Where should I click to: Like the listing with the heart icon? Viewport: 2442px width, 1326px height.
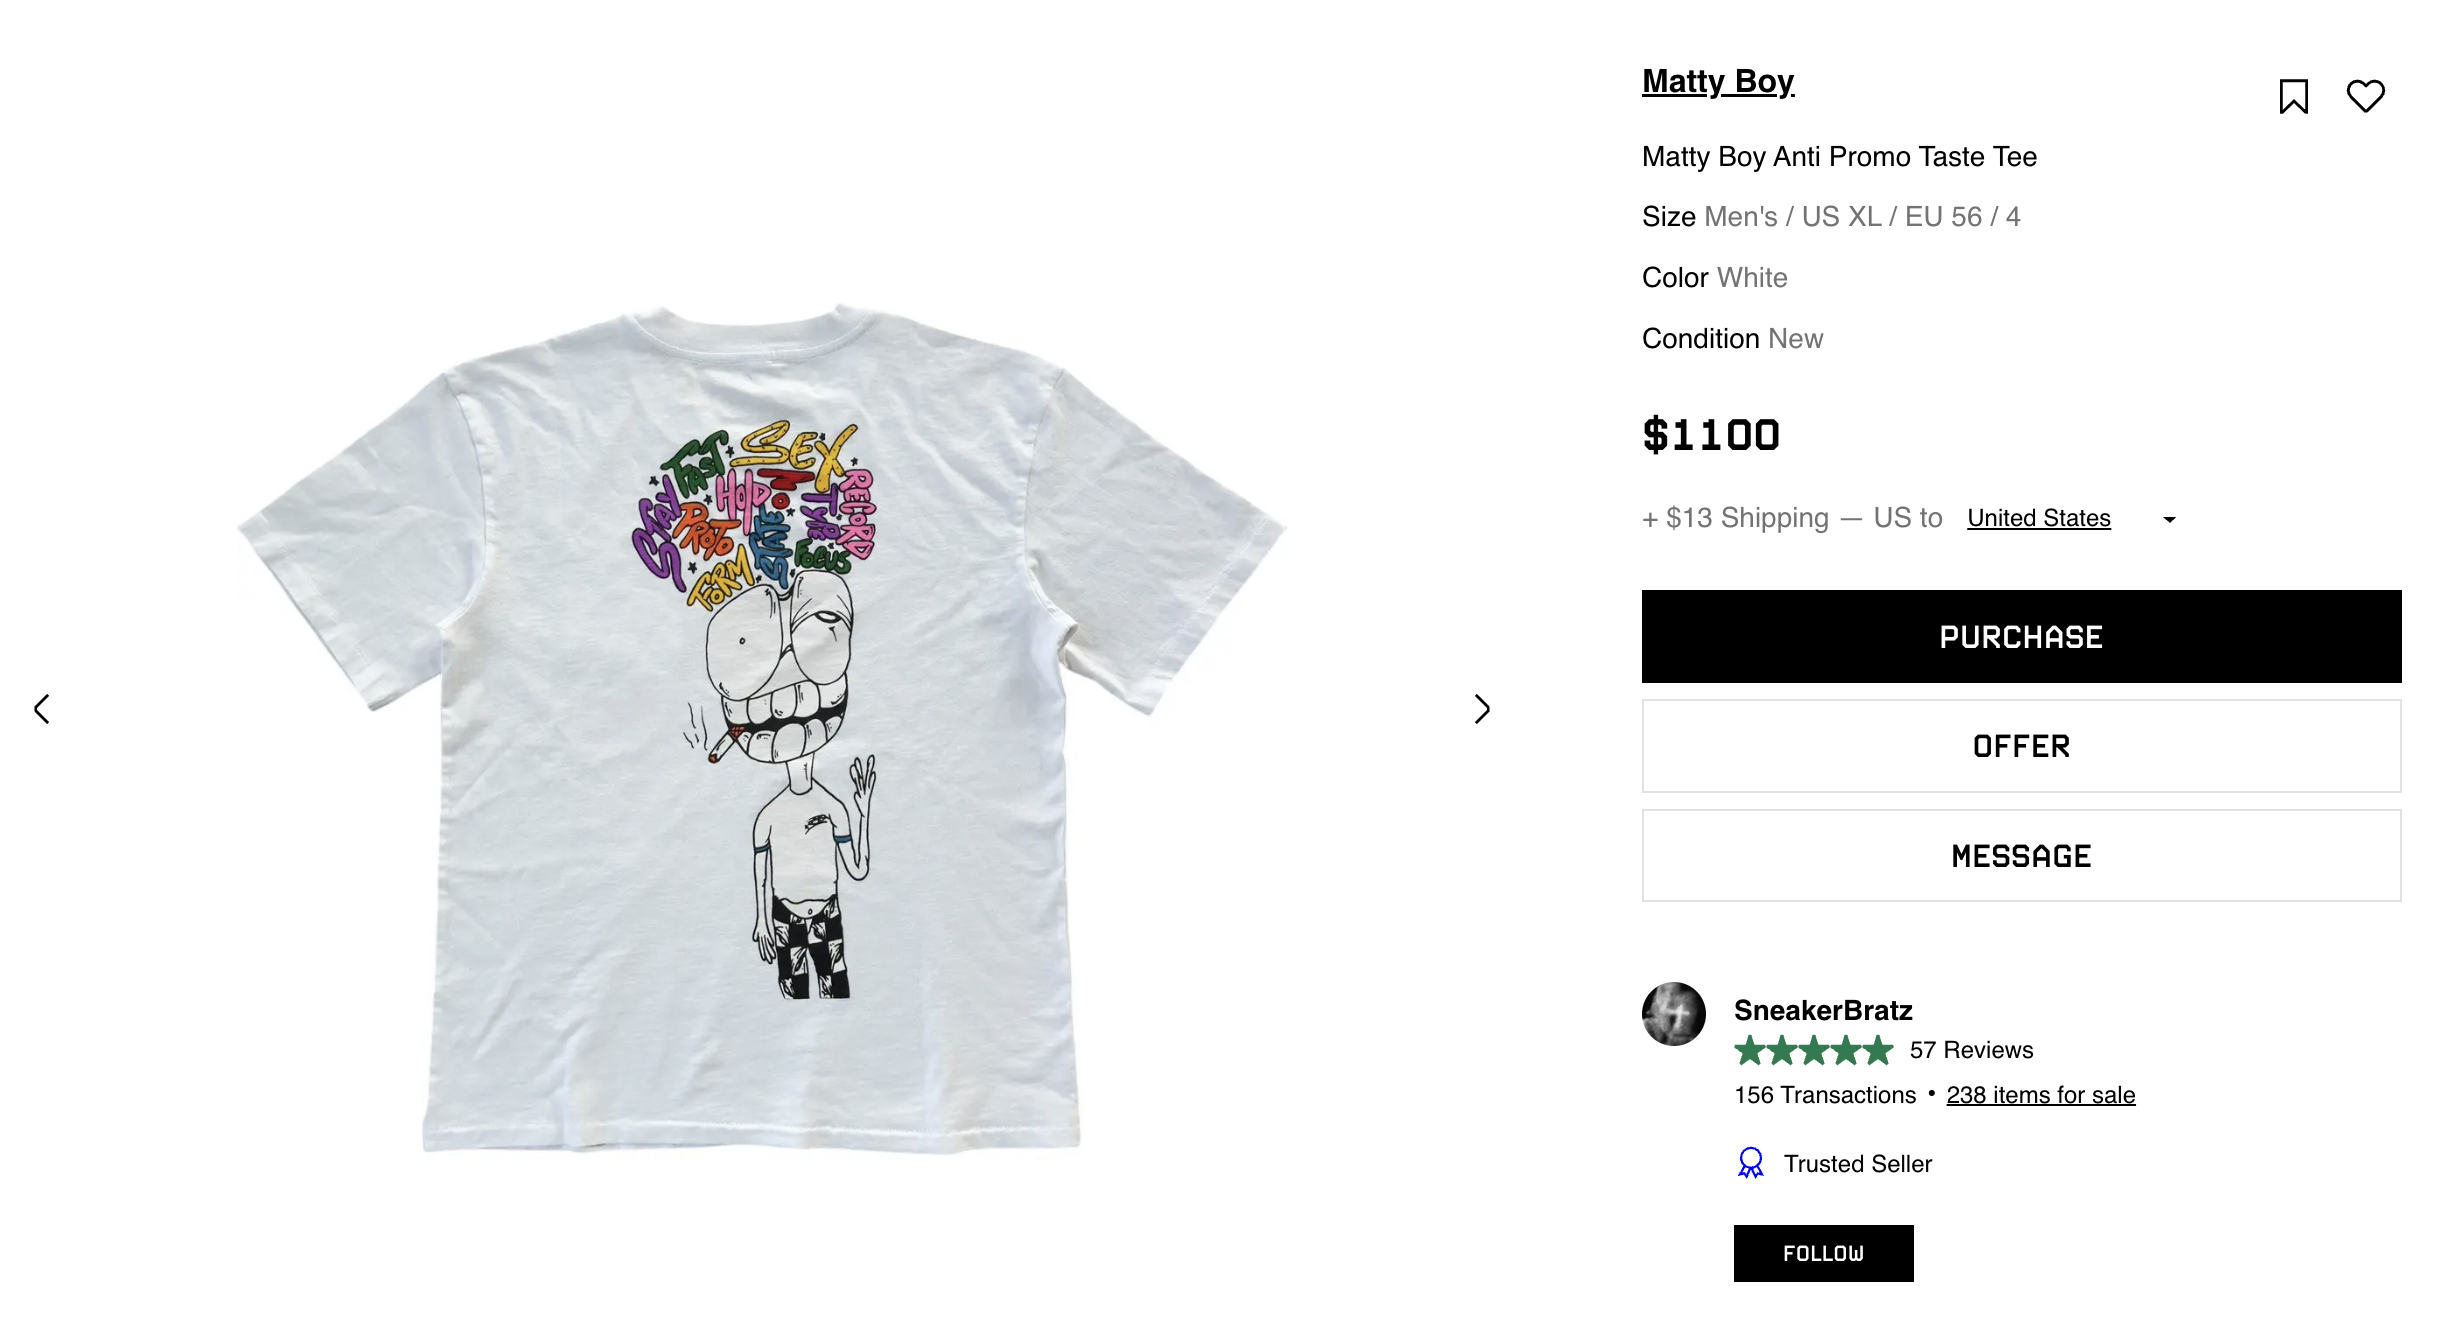[x=2365, y=96]
